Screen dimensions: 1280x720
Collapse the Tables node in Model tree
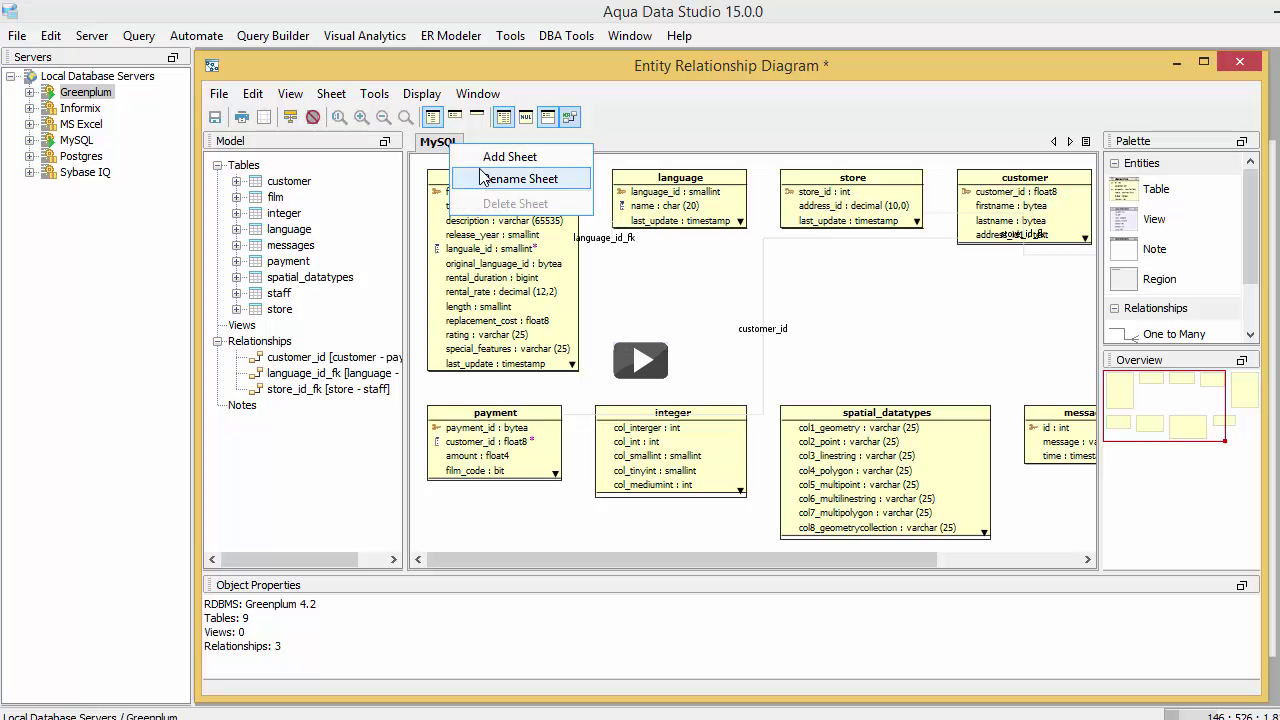pyautogui.click(x=217, y=166)
